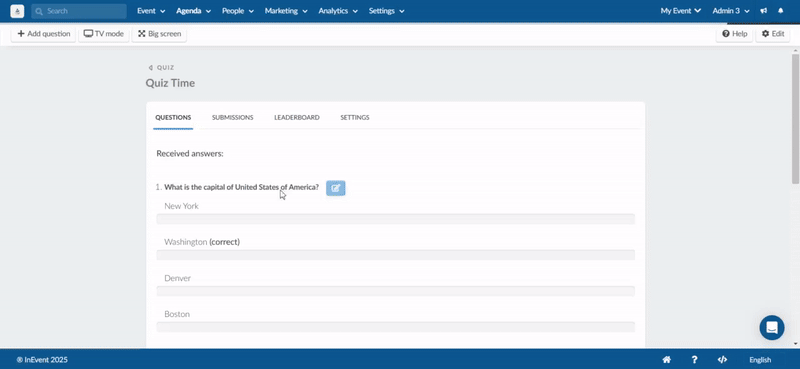Launch Big screen view
800x369 pixels.
(159, 34)
